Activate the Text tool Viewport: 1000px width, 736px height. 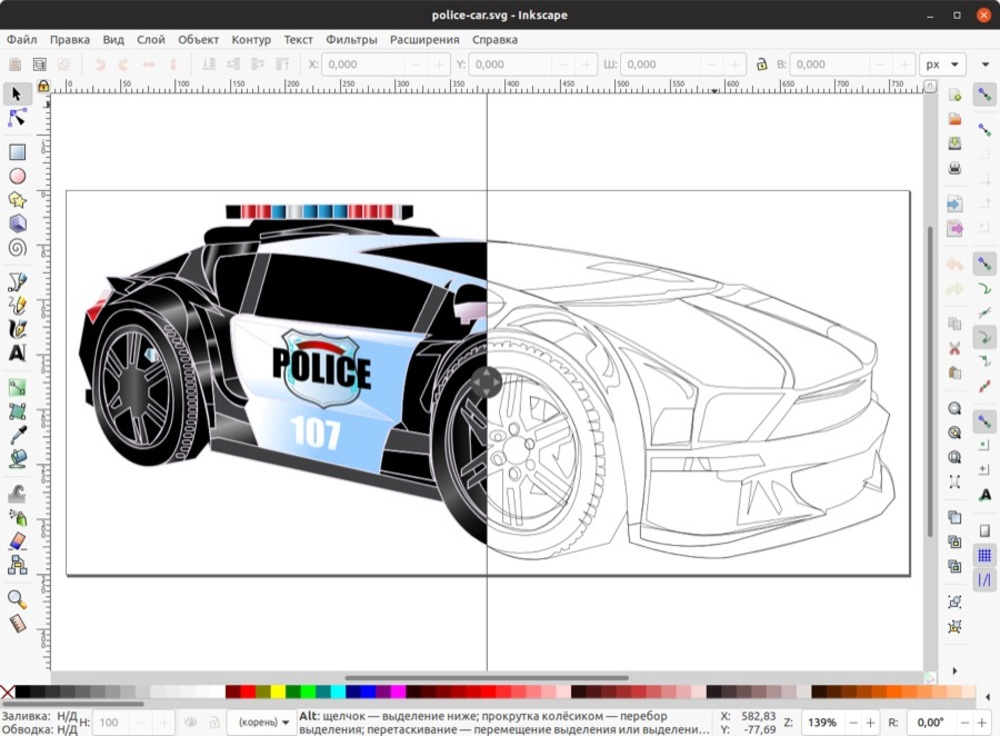(x=17, y=353)
